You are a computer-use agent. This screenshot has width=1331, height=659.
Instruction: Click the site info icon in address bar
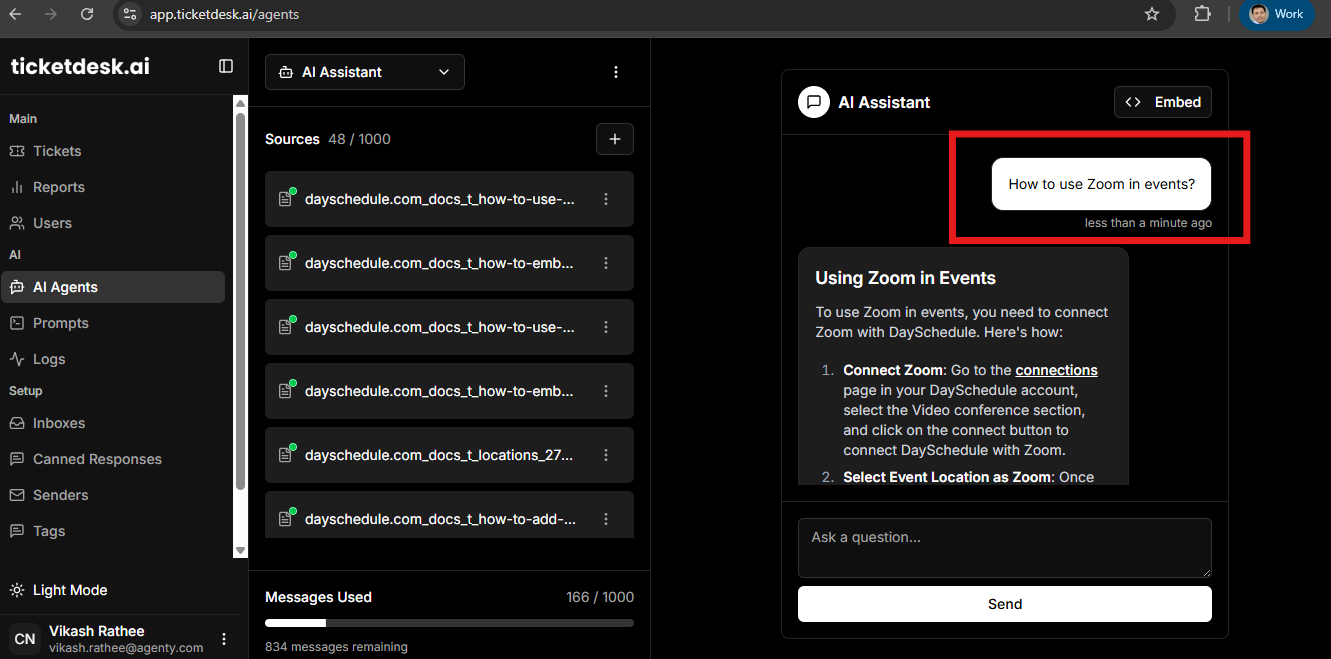130,14
